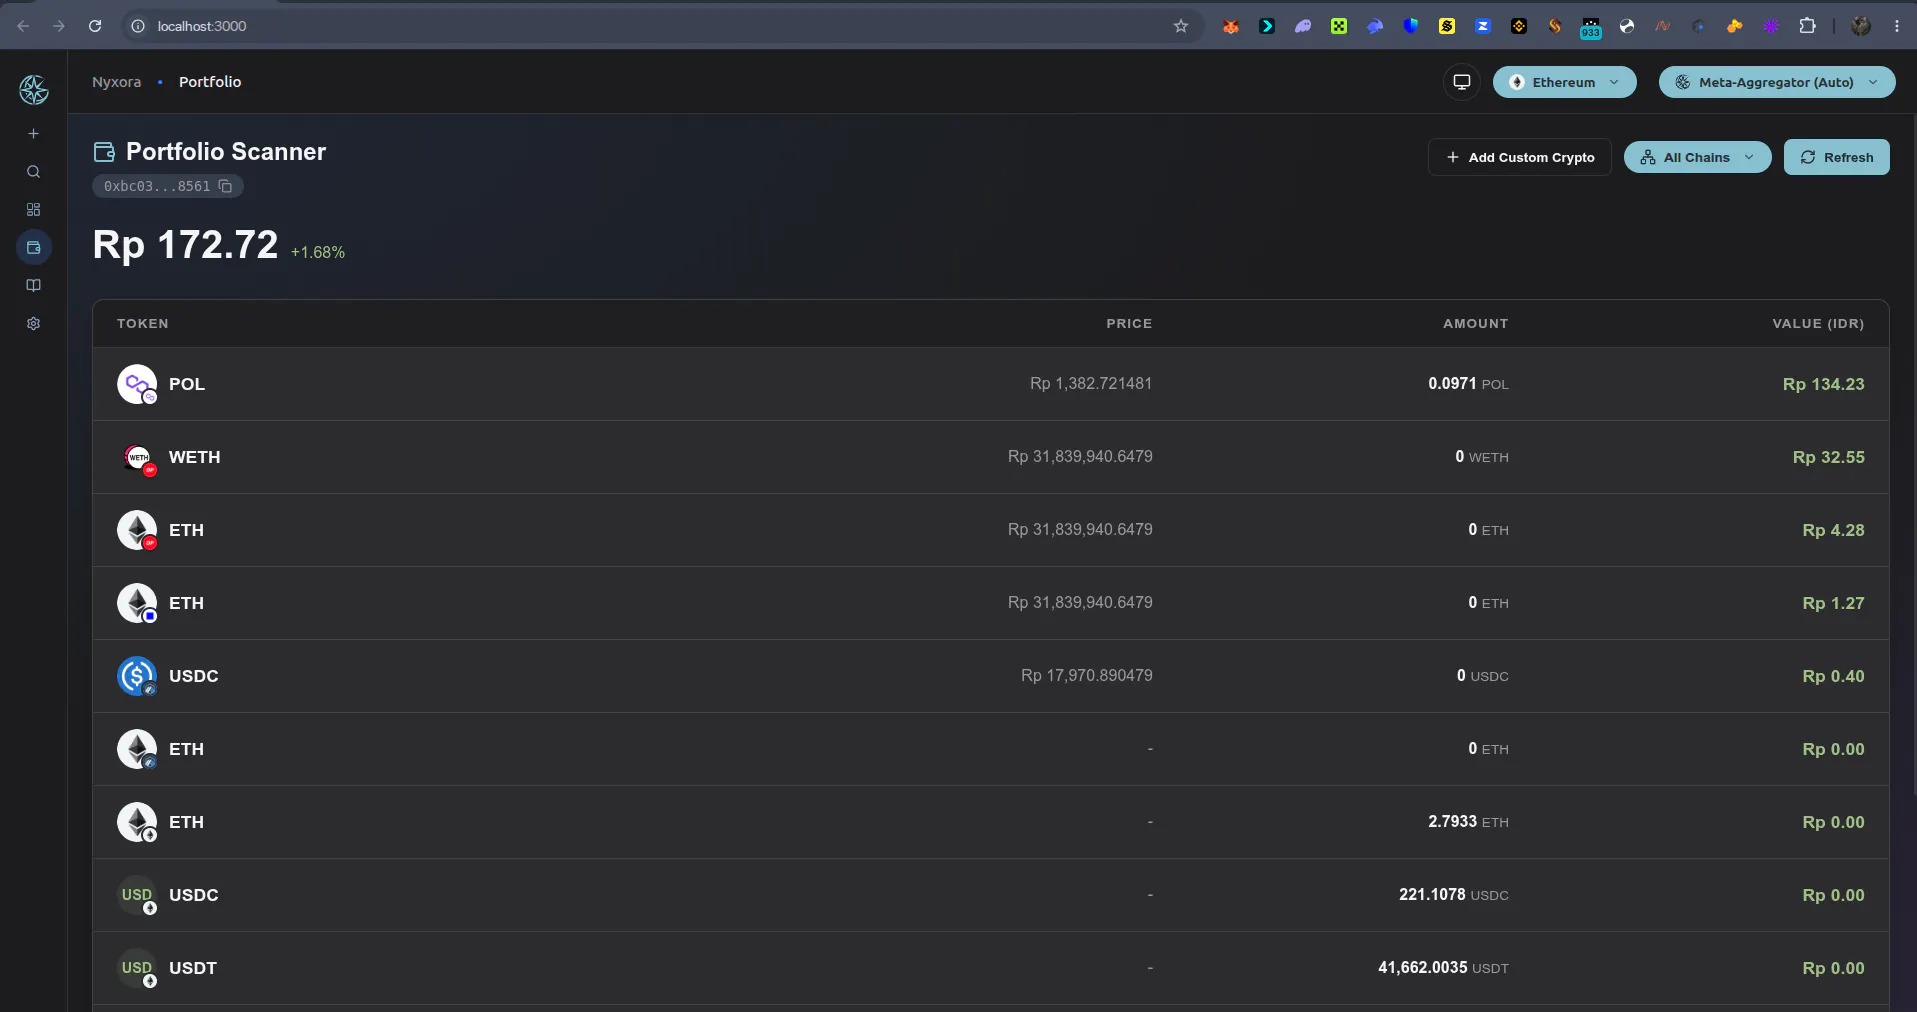Click the USDC icon in Rp 0.40 row
This screenshot has width=1917, height=1012.
click(137, 676)
